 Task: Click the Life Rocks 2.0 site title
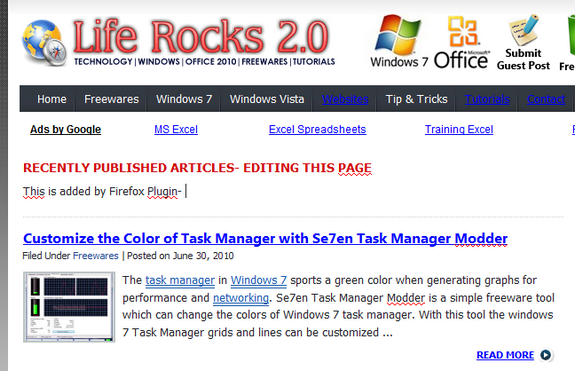click(201, 37)
